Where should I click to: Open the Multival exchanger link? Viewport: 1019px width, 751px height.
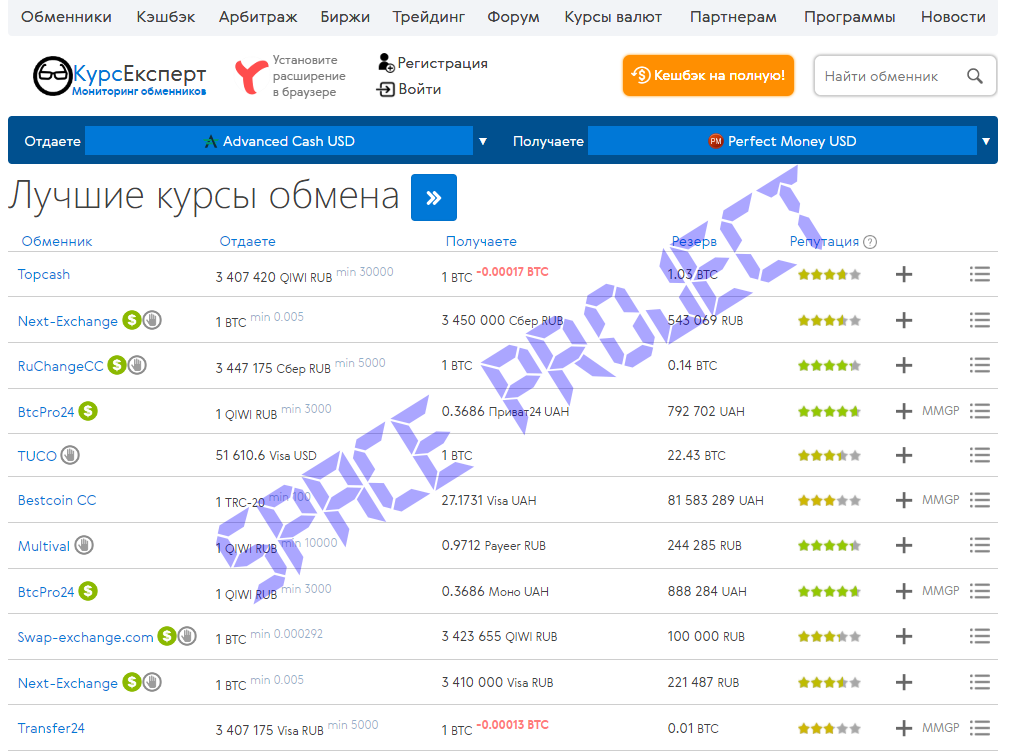[44, 546]
